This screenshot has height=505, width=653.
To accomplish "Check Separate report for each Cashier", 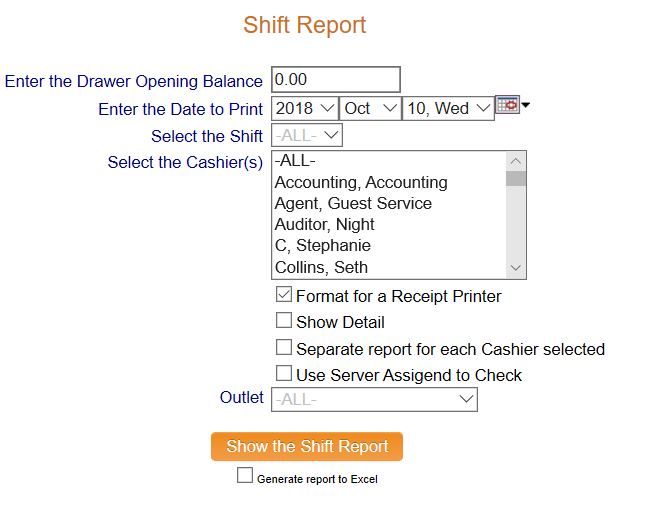I will (284, 349).
